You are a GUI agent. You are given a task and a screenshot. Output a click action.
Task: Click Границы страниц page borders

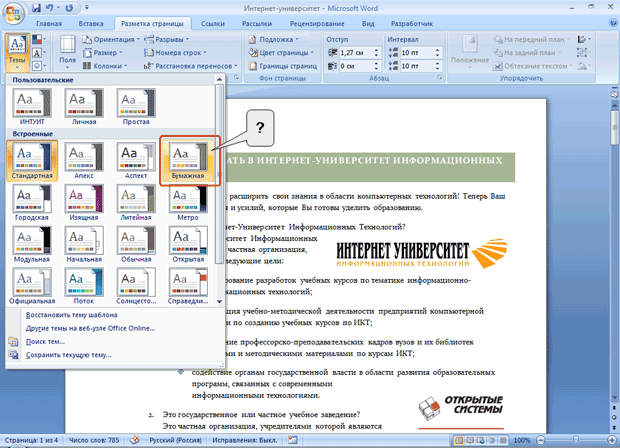[283, 66]
